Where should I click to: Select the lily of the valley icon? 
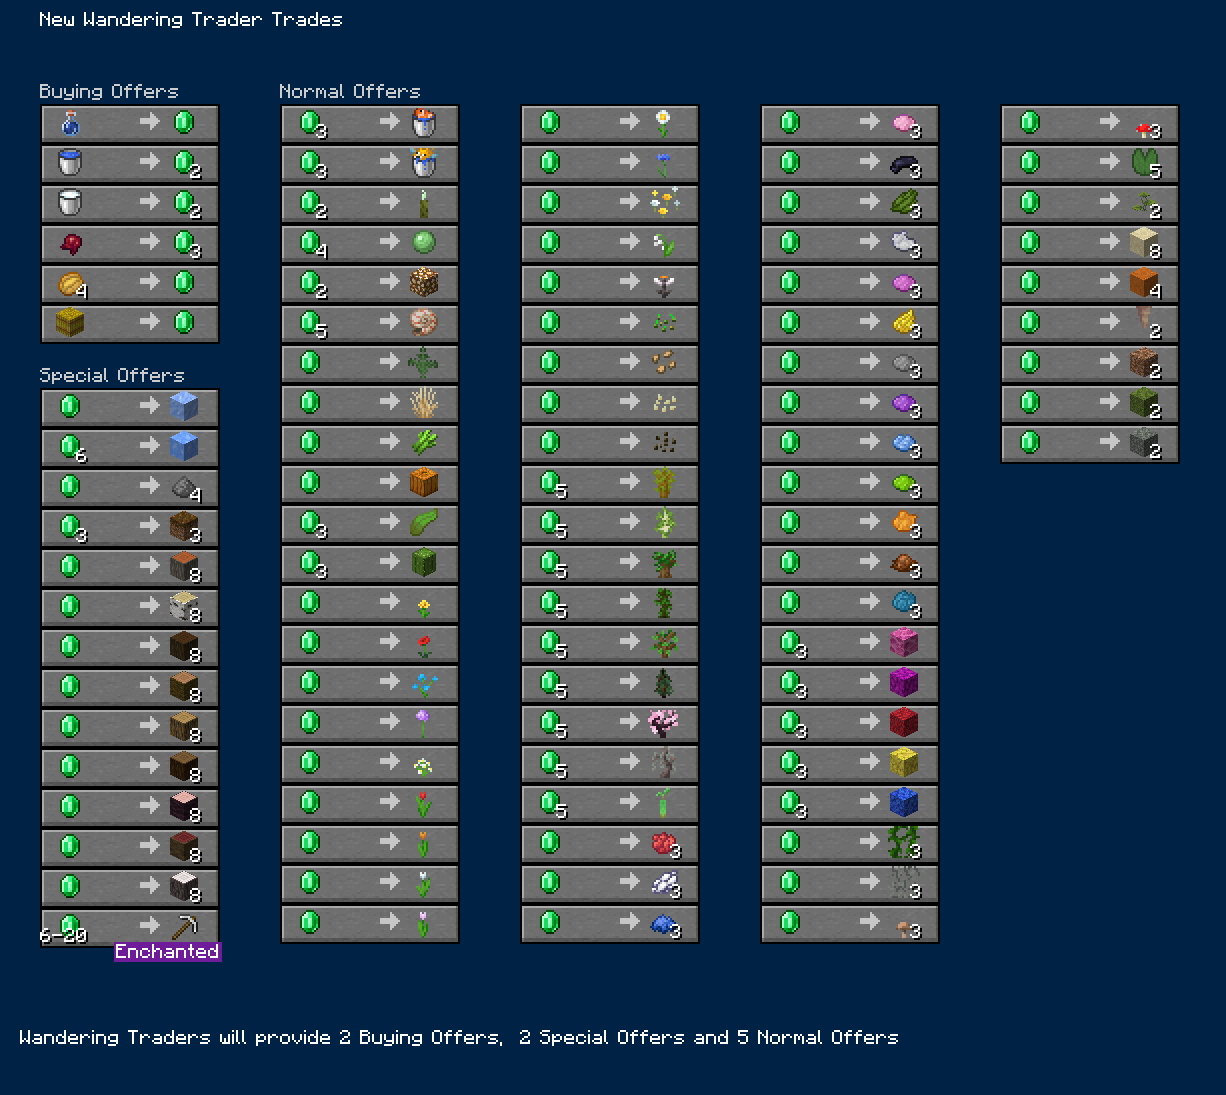(664, 243)
